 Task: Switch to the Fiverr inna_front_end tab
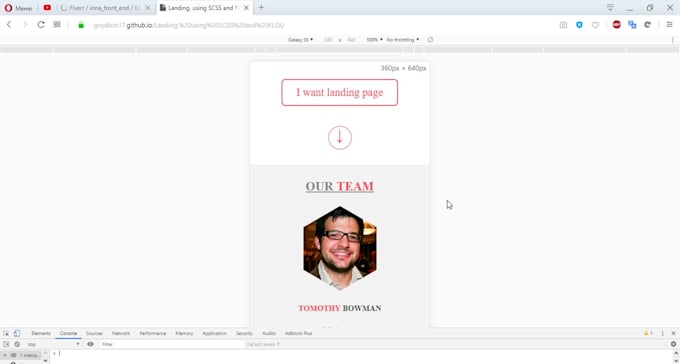105,8
